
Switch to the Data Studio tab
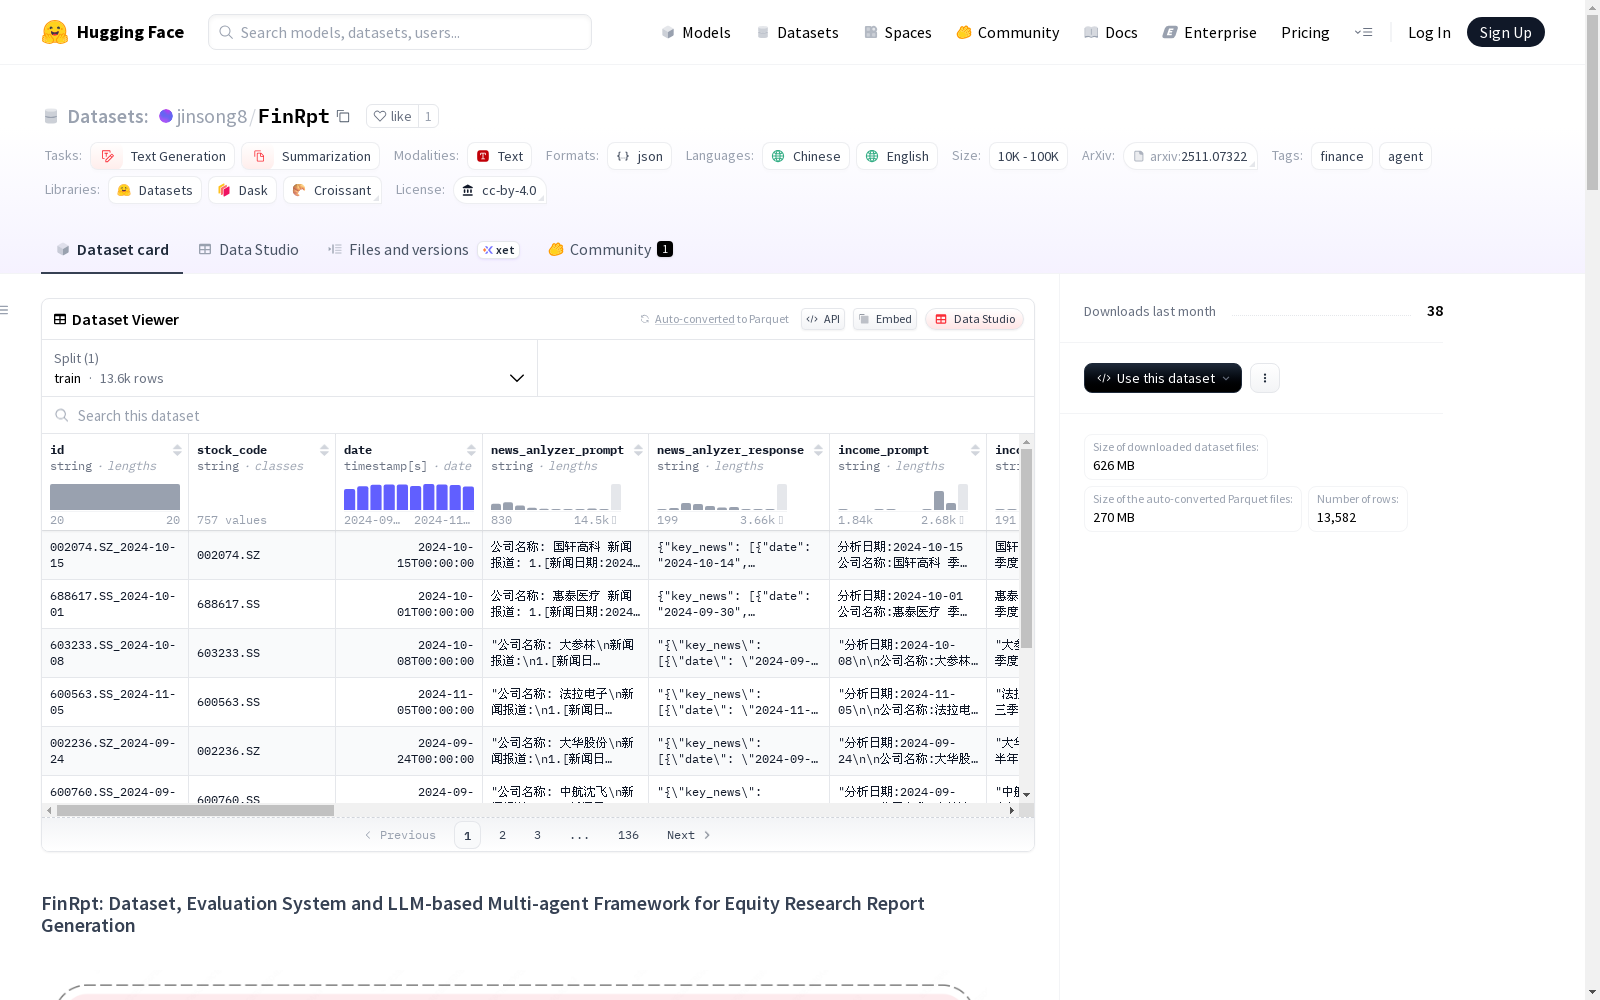coord(248,250)
